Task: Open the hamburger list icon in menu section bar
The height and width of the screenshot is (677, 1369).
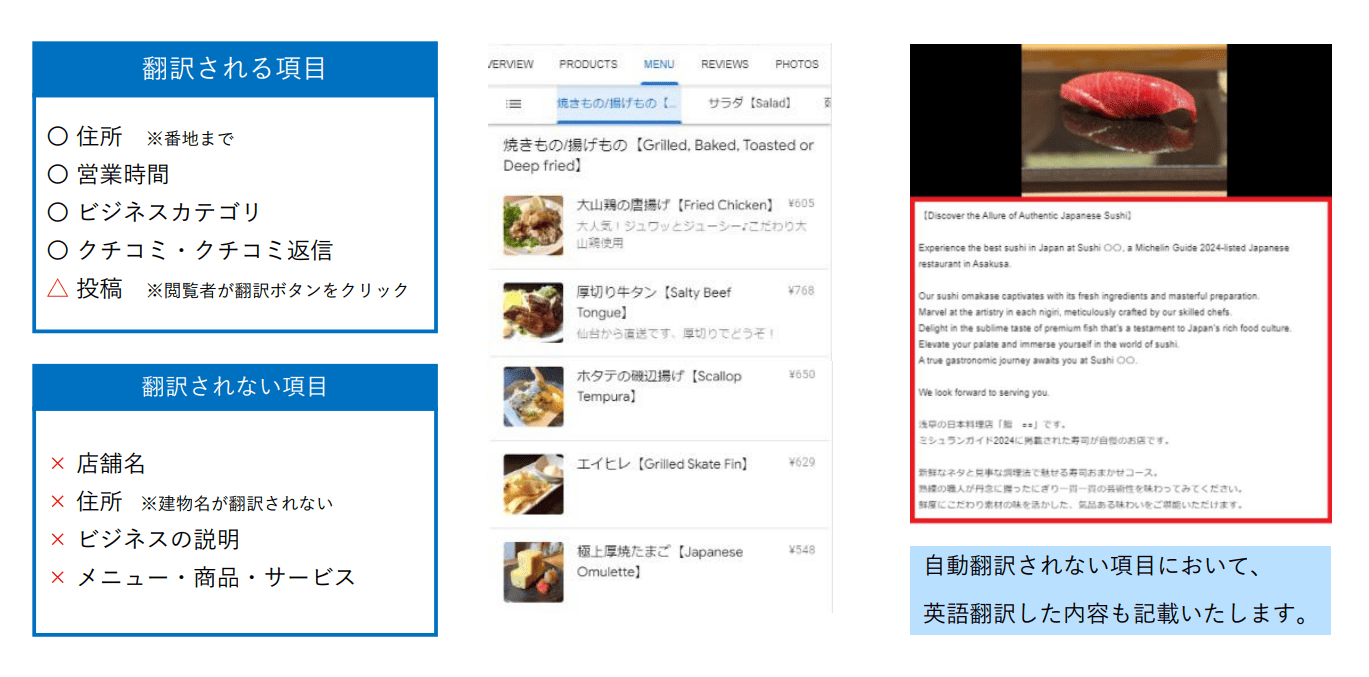Action: click(514, 103)
